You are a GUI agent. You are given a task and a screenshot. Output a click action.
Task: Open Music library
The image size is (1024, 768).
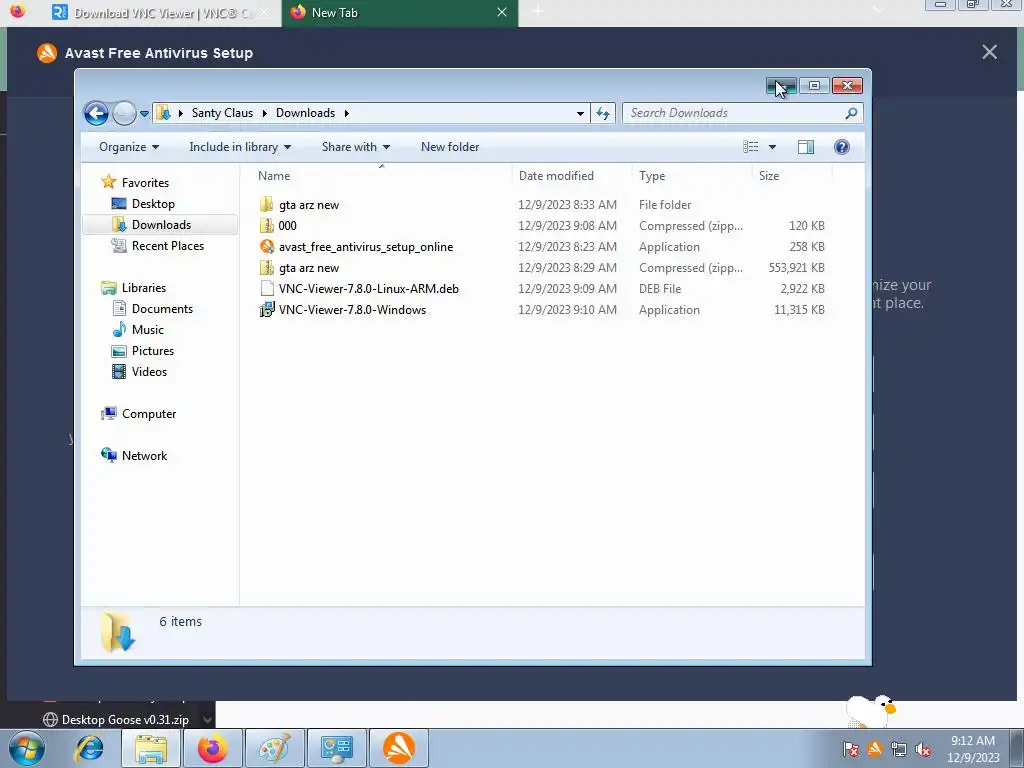148,330
